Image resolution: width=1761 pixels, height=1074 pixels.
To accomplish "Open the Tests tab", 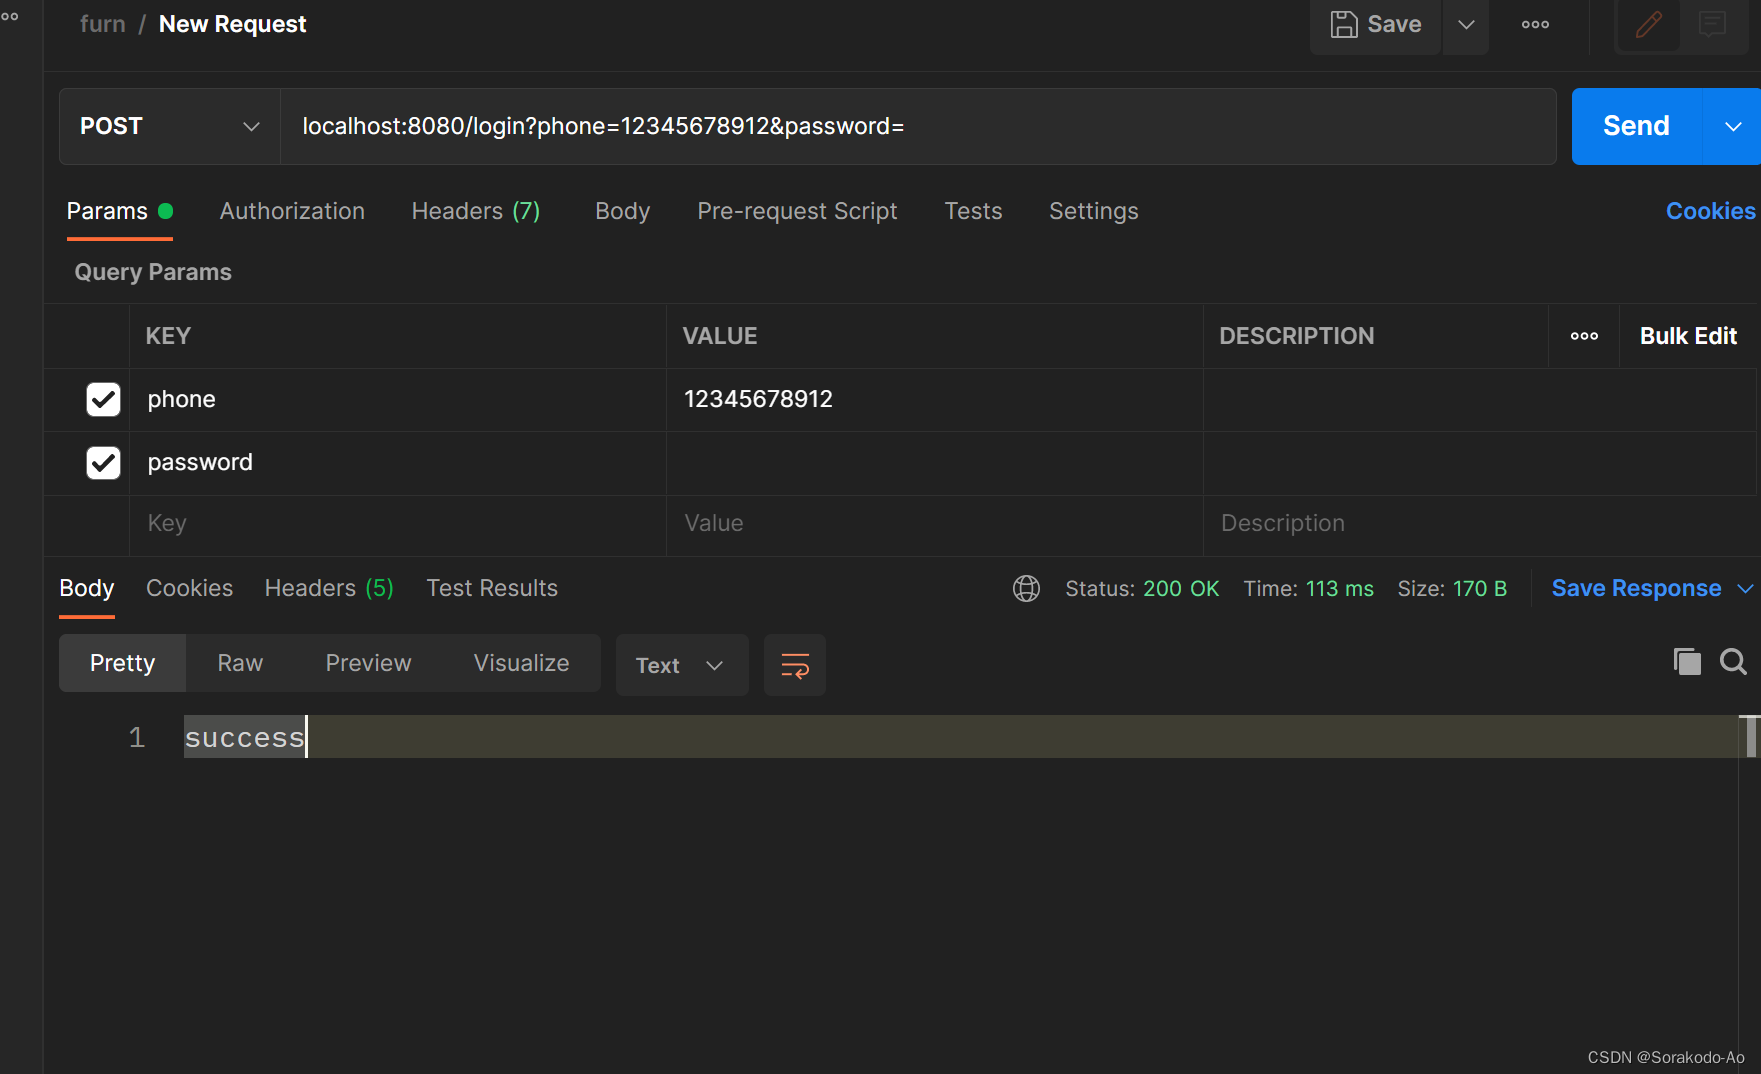I will (972, 211).
